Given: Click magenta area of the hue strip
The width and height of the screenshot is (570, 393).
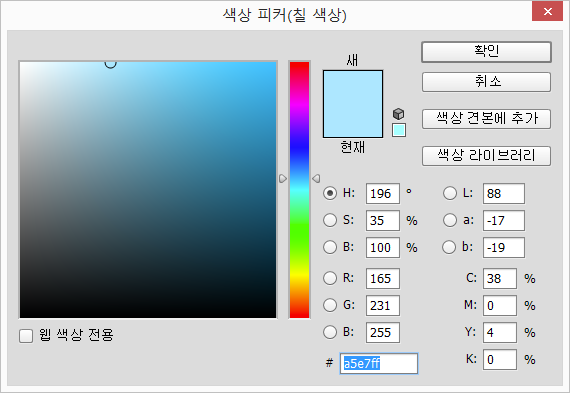Looking at the screenshot, I should click(x=300, y=105).
